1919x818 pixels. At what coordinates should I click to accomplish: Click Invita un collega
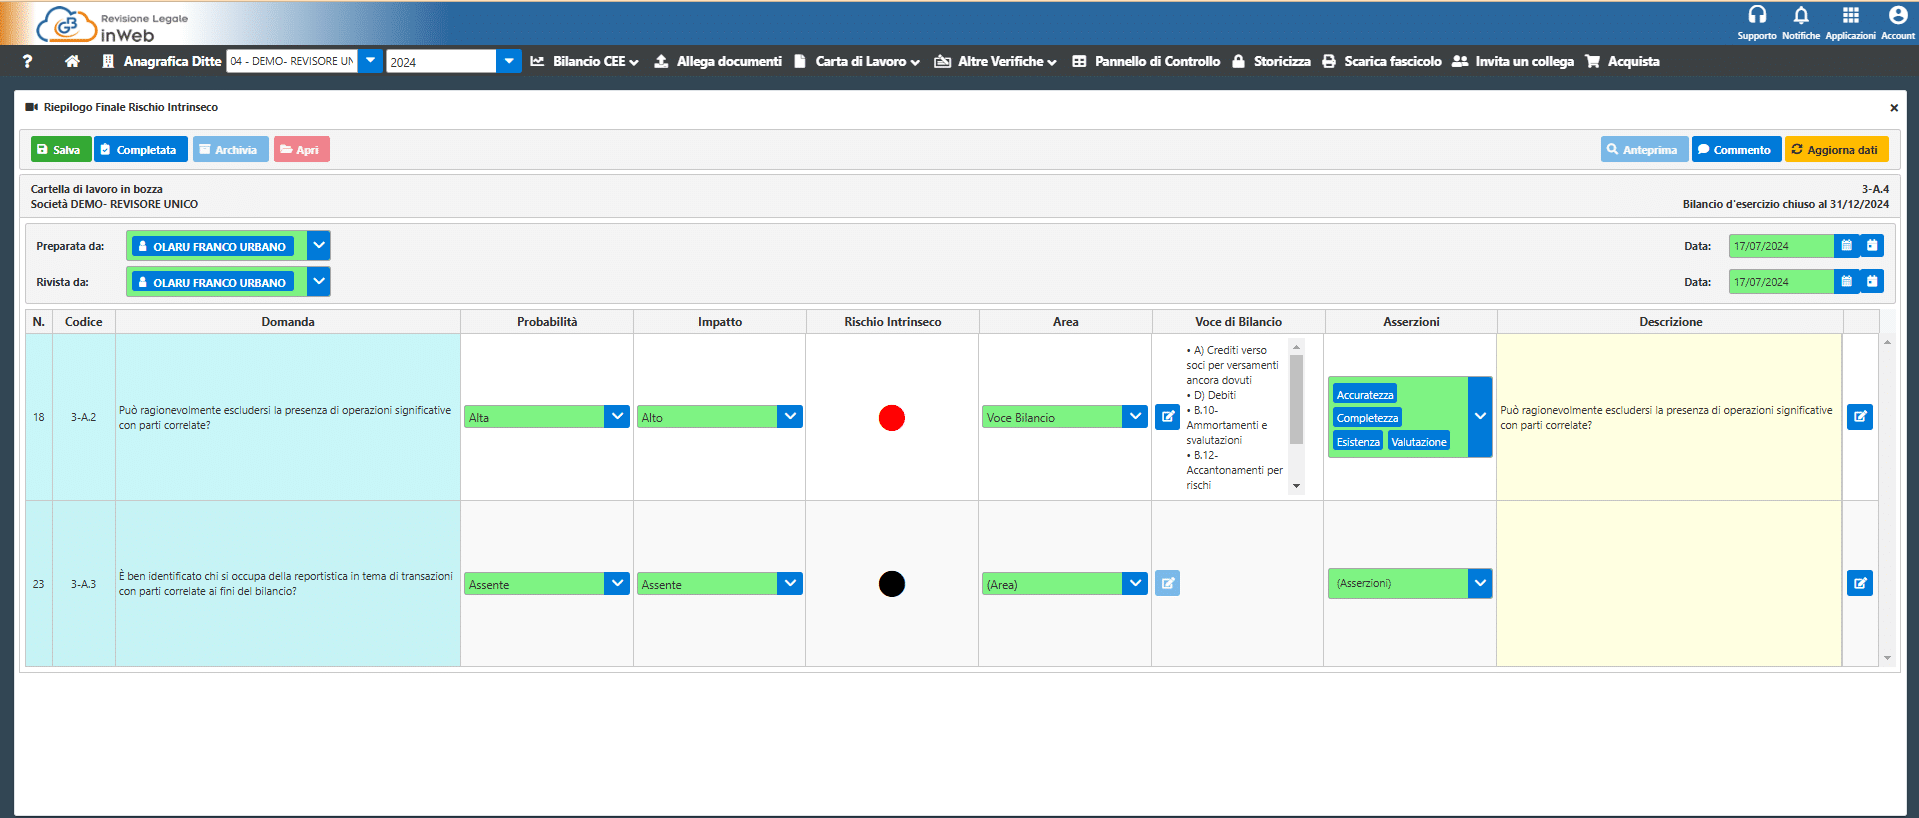1513,61
